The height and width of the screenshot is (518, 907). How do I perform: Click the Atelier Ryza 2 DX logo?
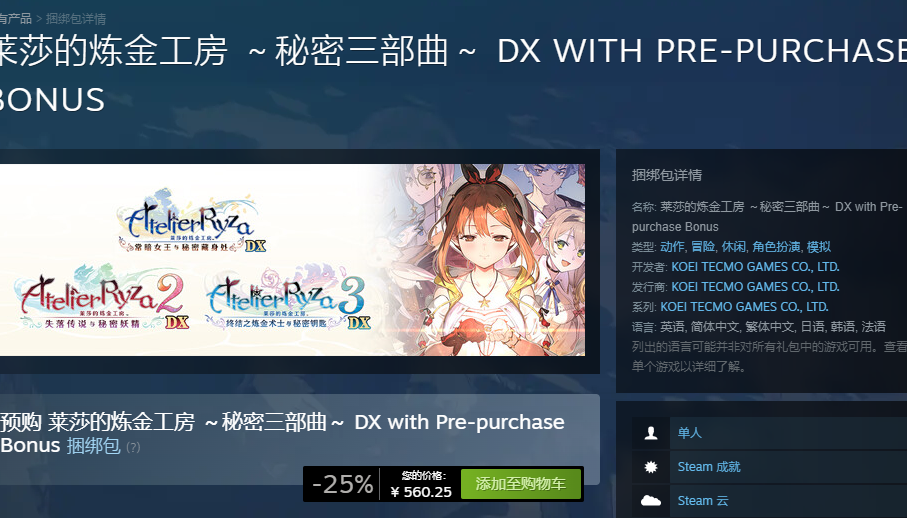pyautogui.click(x=102, y=298)
